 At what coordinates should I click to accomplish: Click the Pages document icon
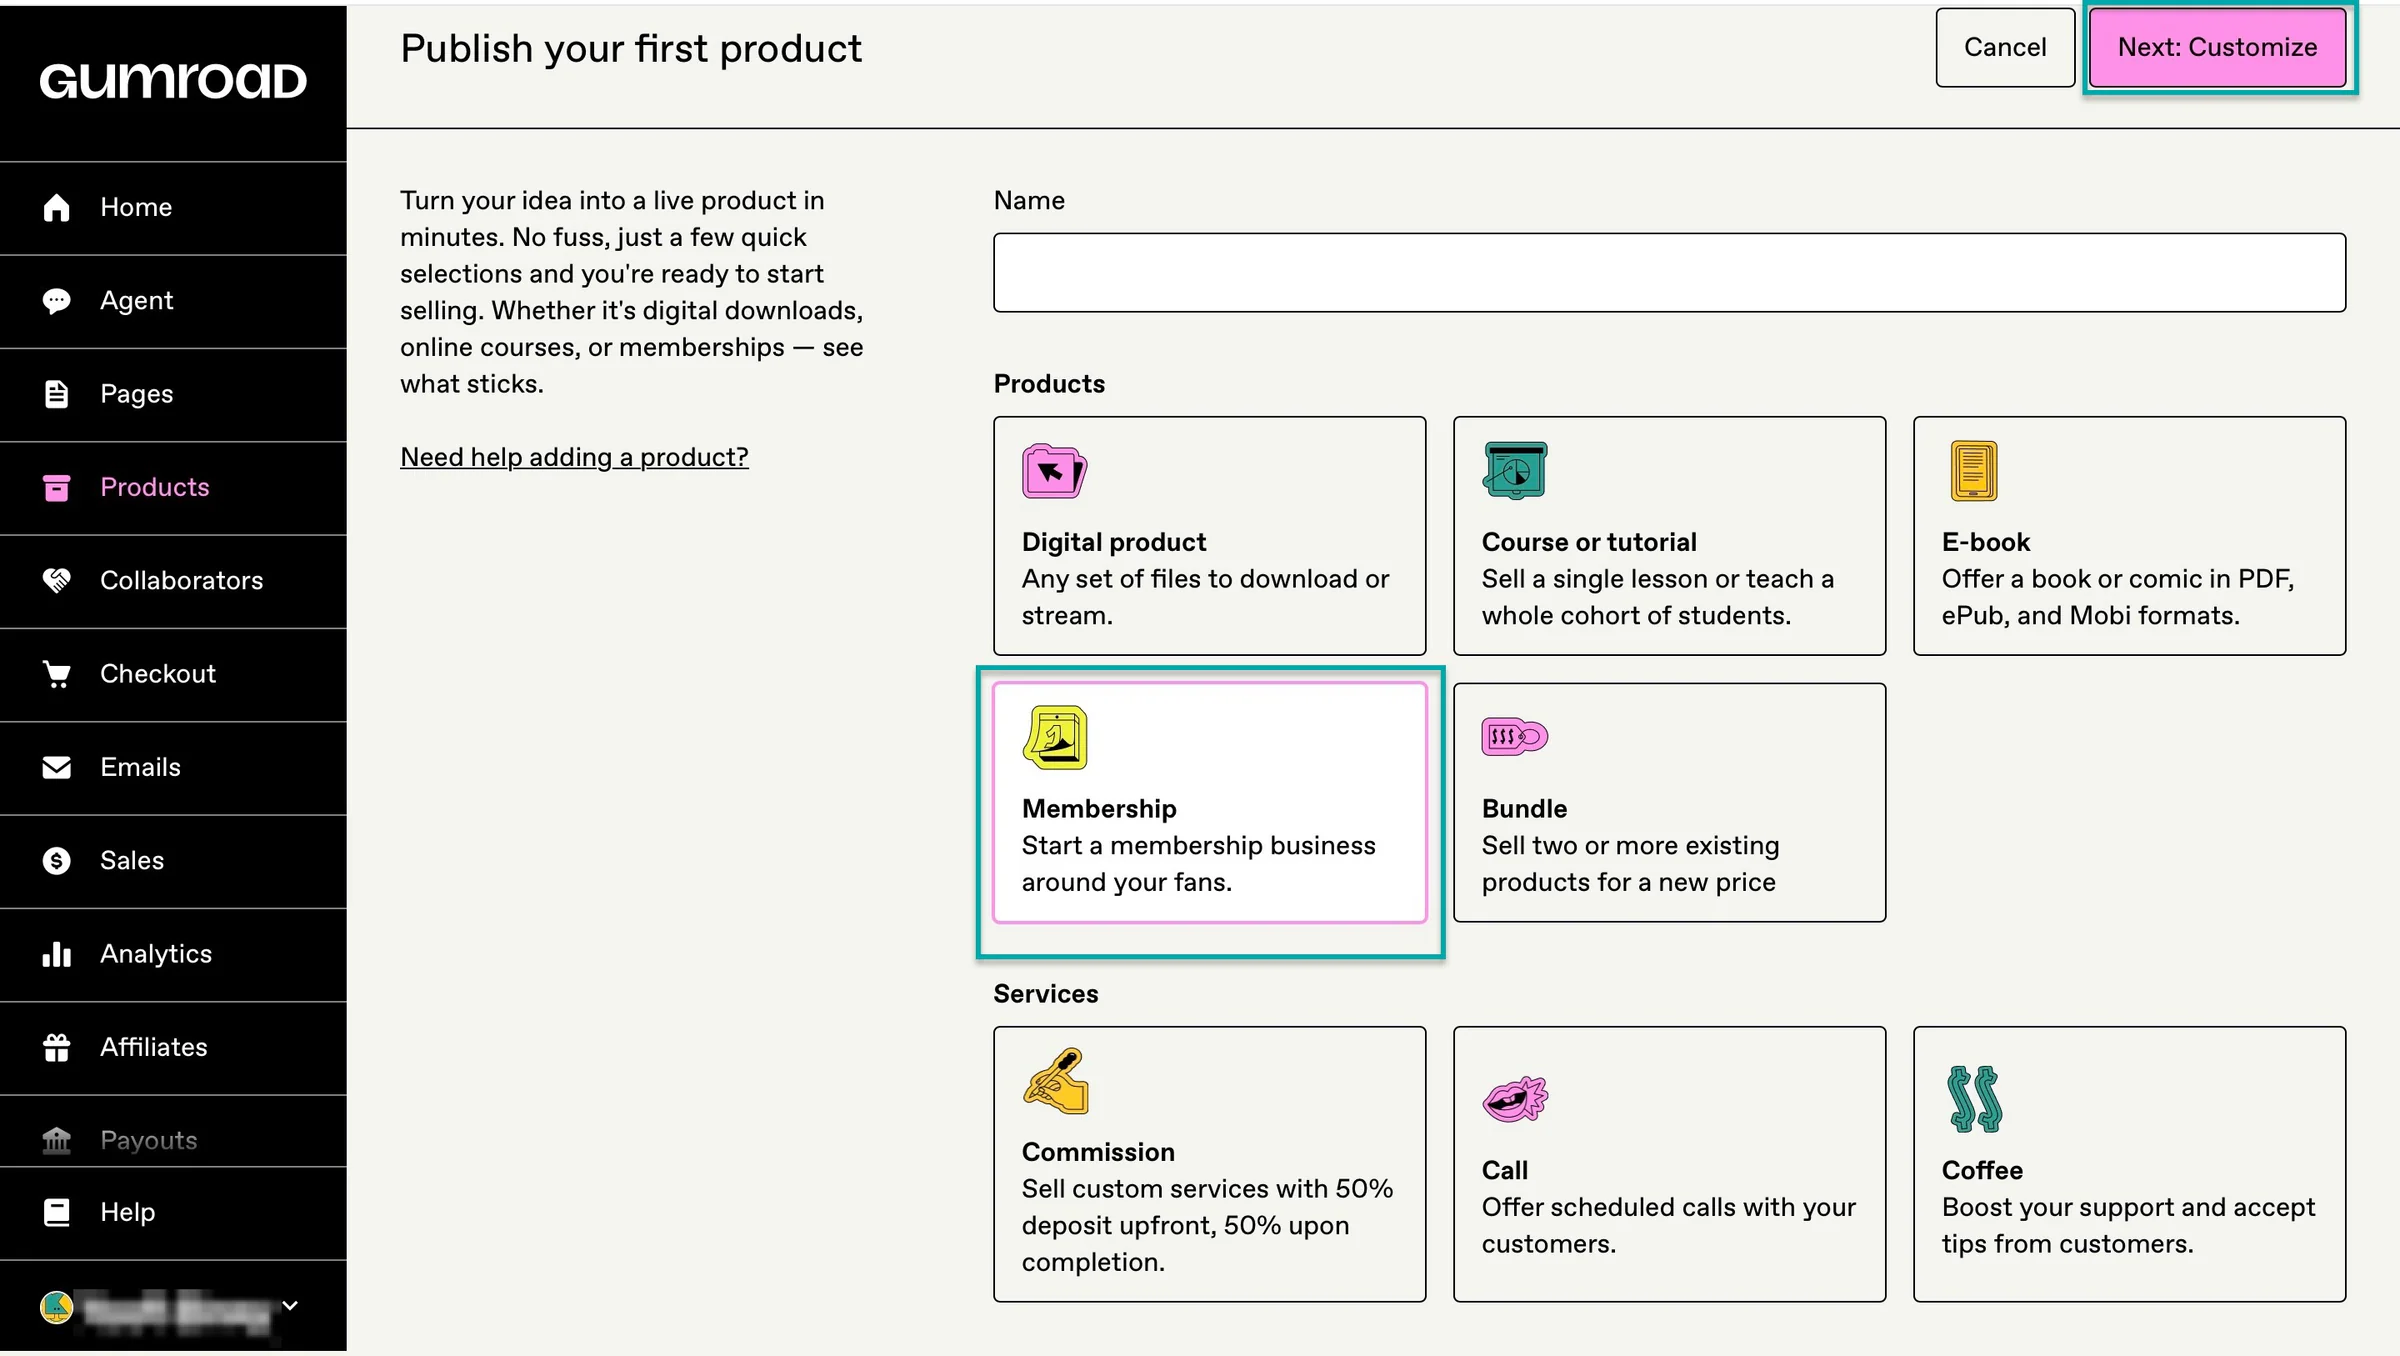click(57, 394)
